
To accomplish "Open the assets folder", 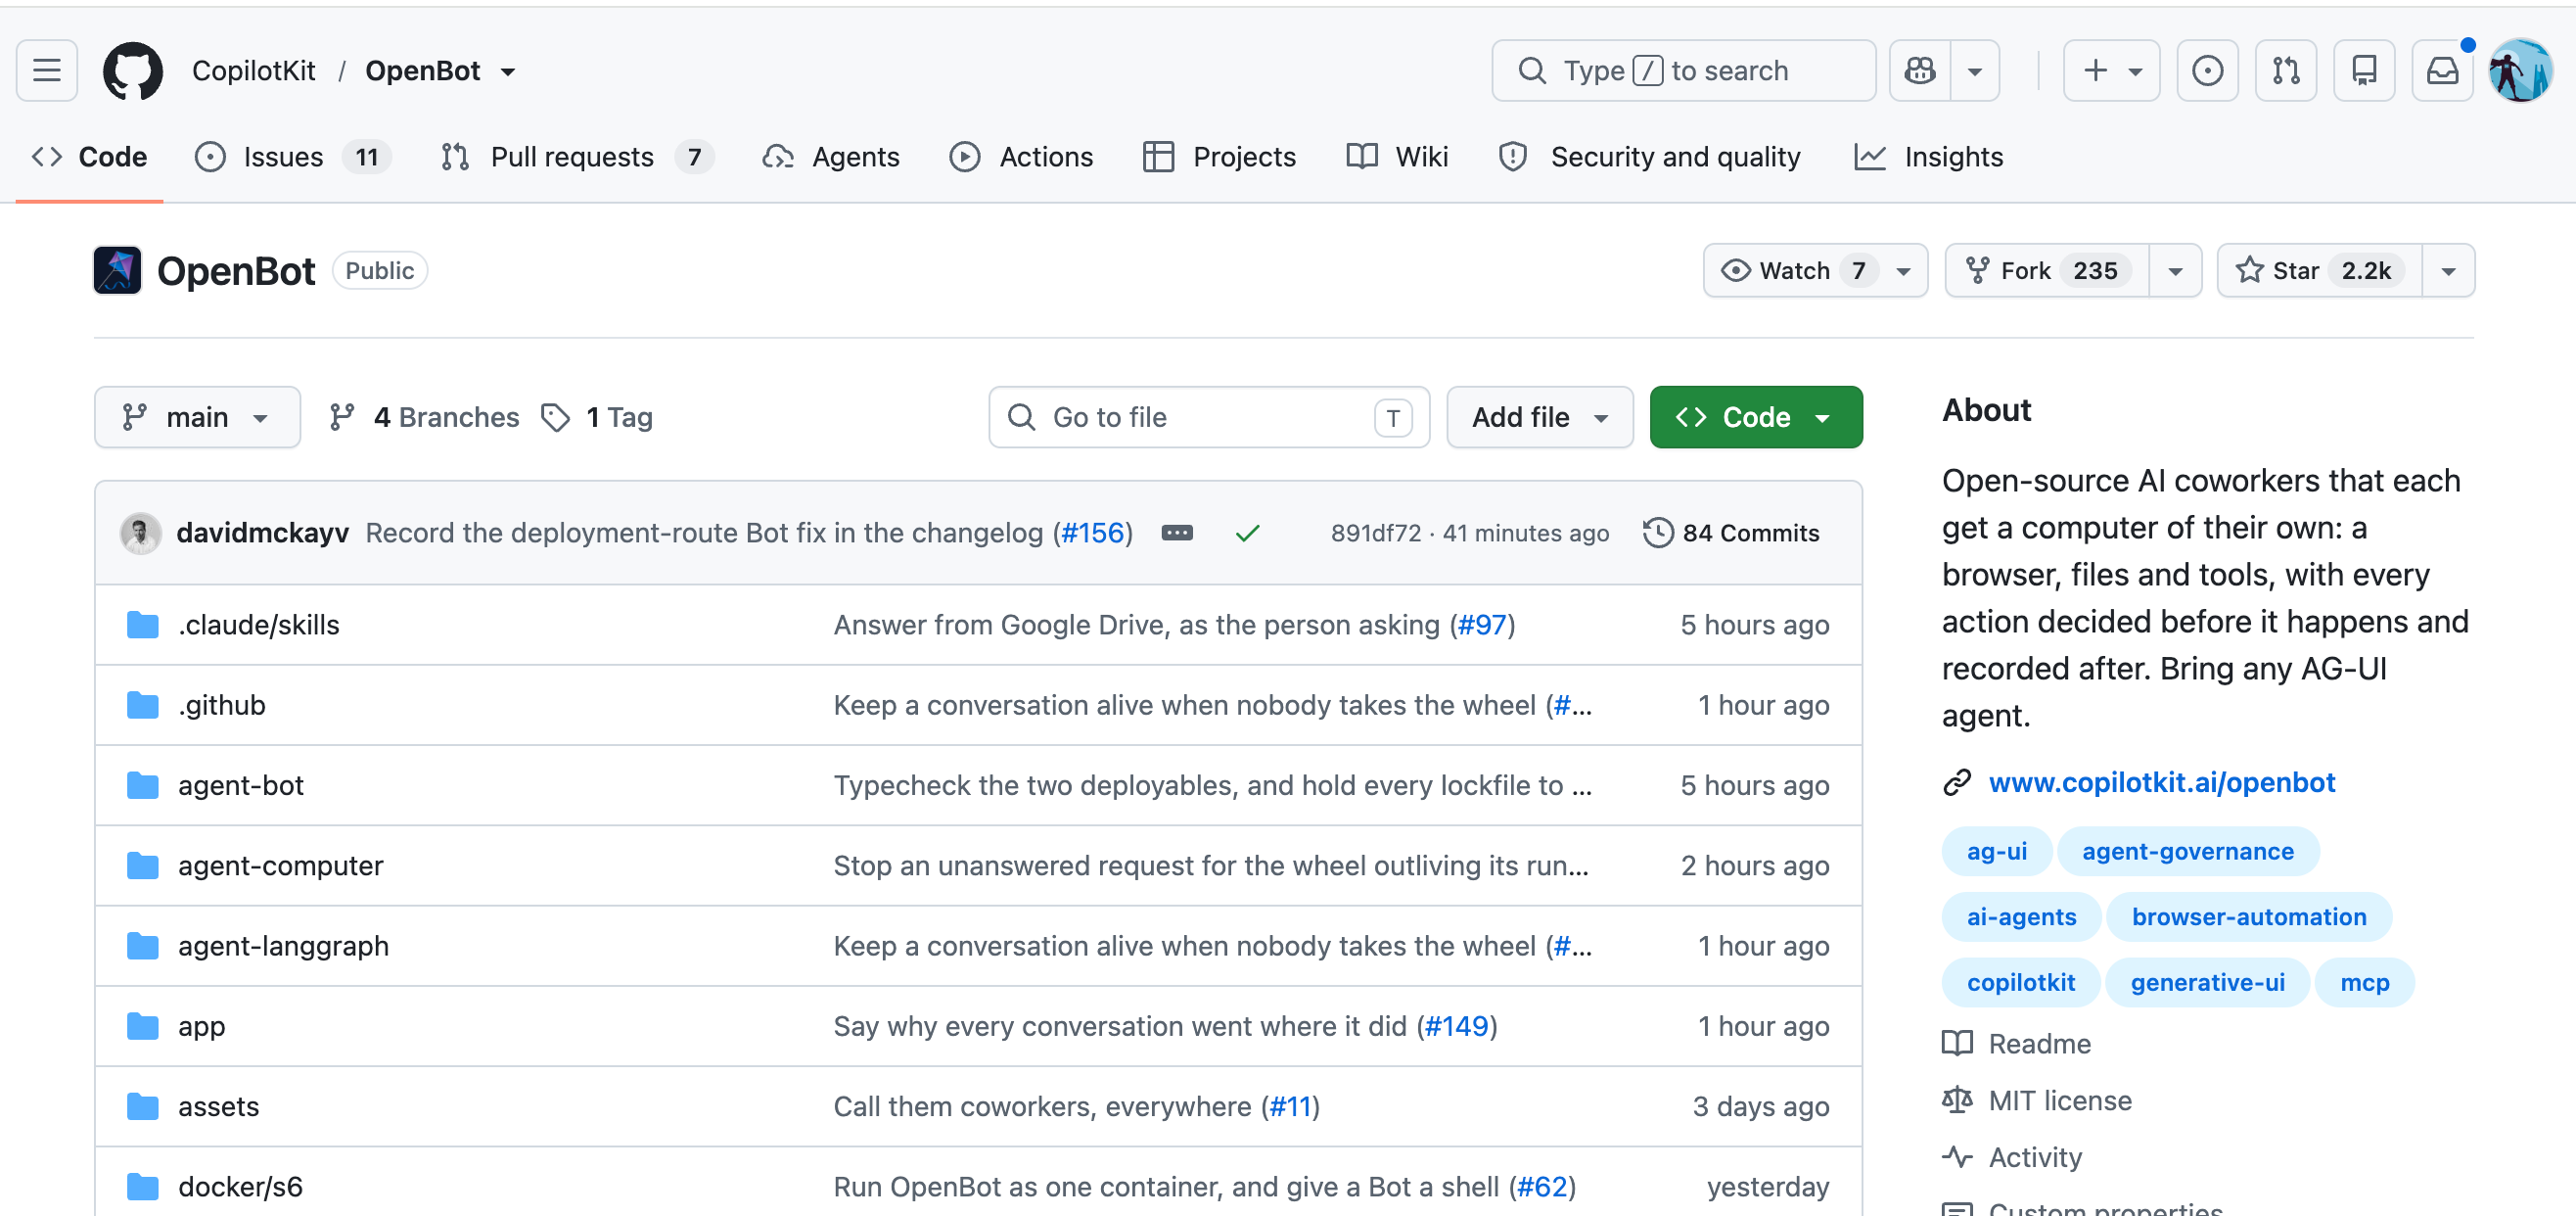I will point(219,1106).
